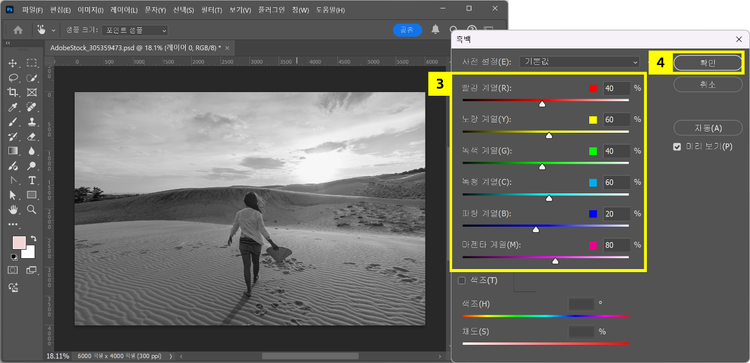Select the Gradient tool

[13, 151]
